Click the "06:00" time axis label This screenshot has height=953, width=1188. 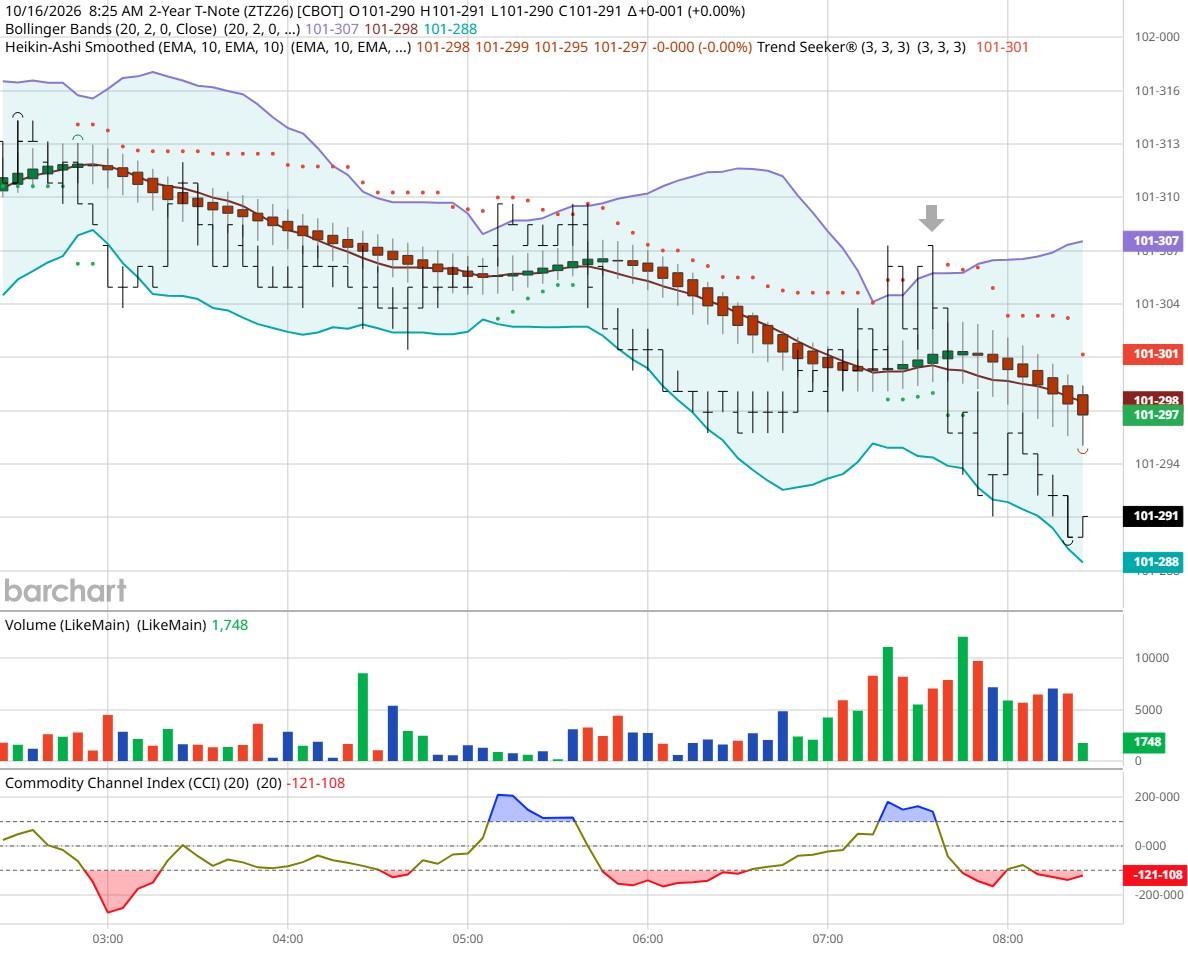point(648,939)
